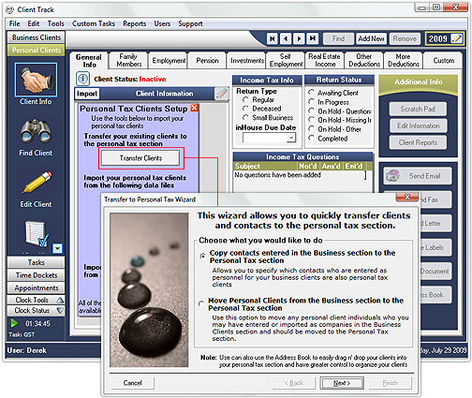Click the Transfer Clients button
472x398 pixels.
[x=141, y=158]
